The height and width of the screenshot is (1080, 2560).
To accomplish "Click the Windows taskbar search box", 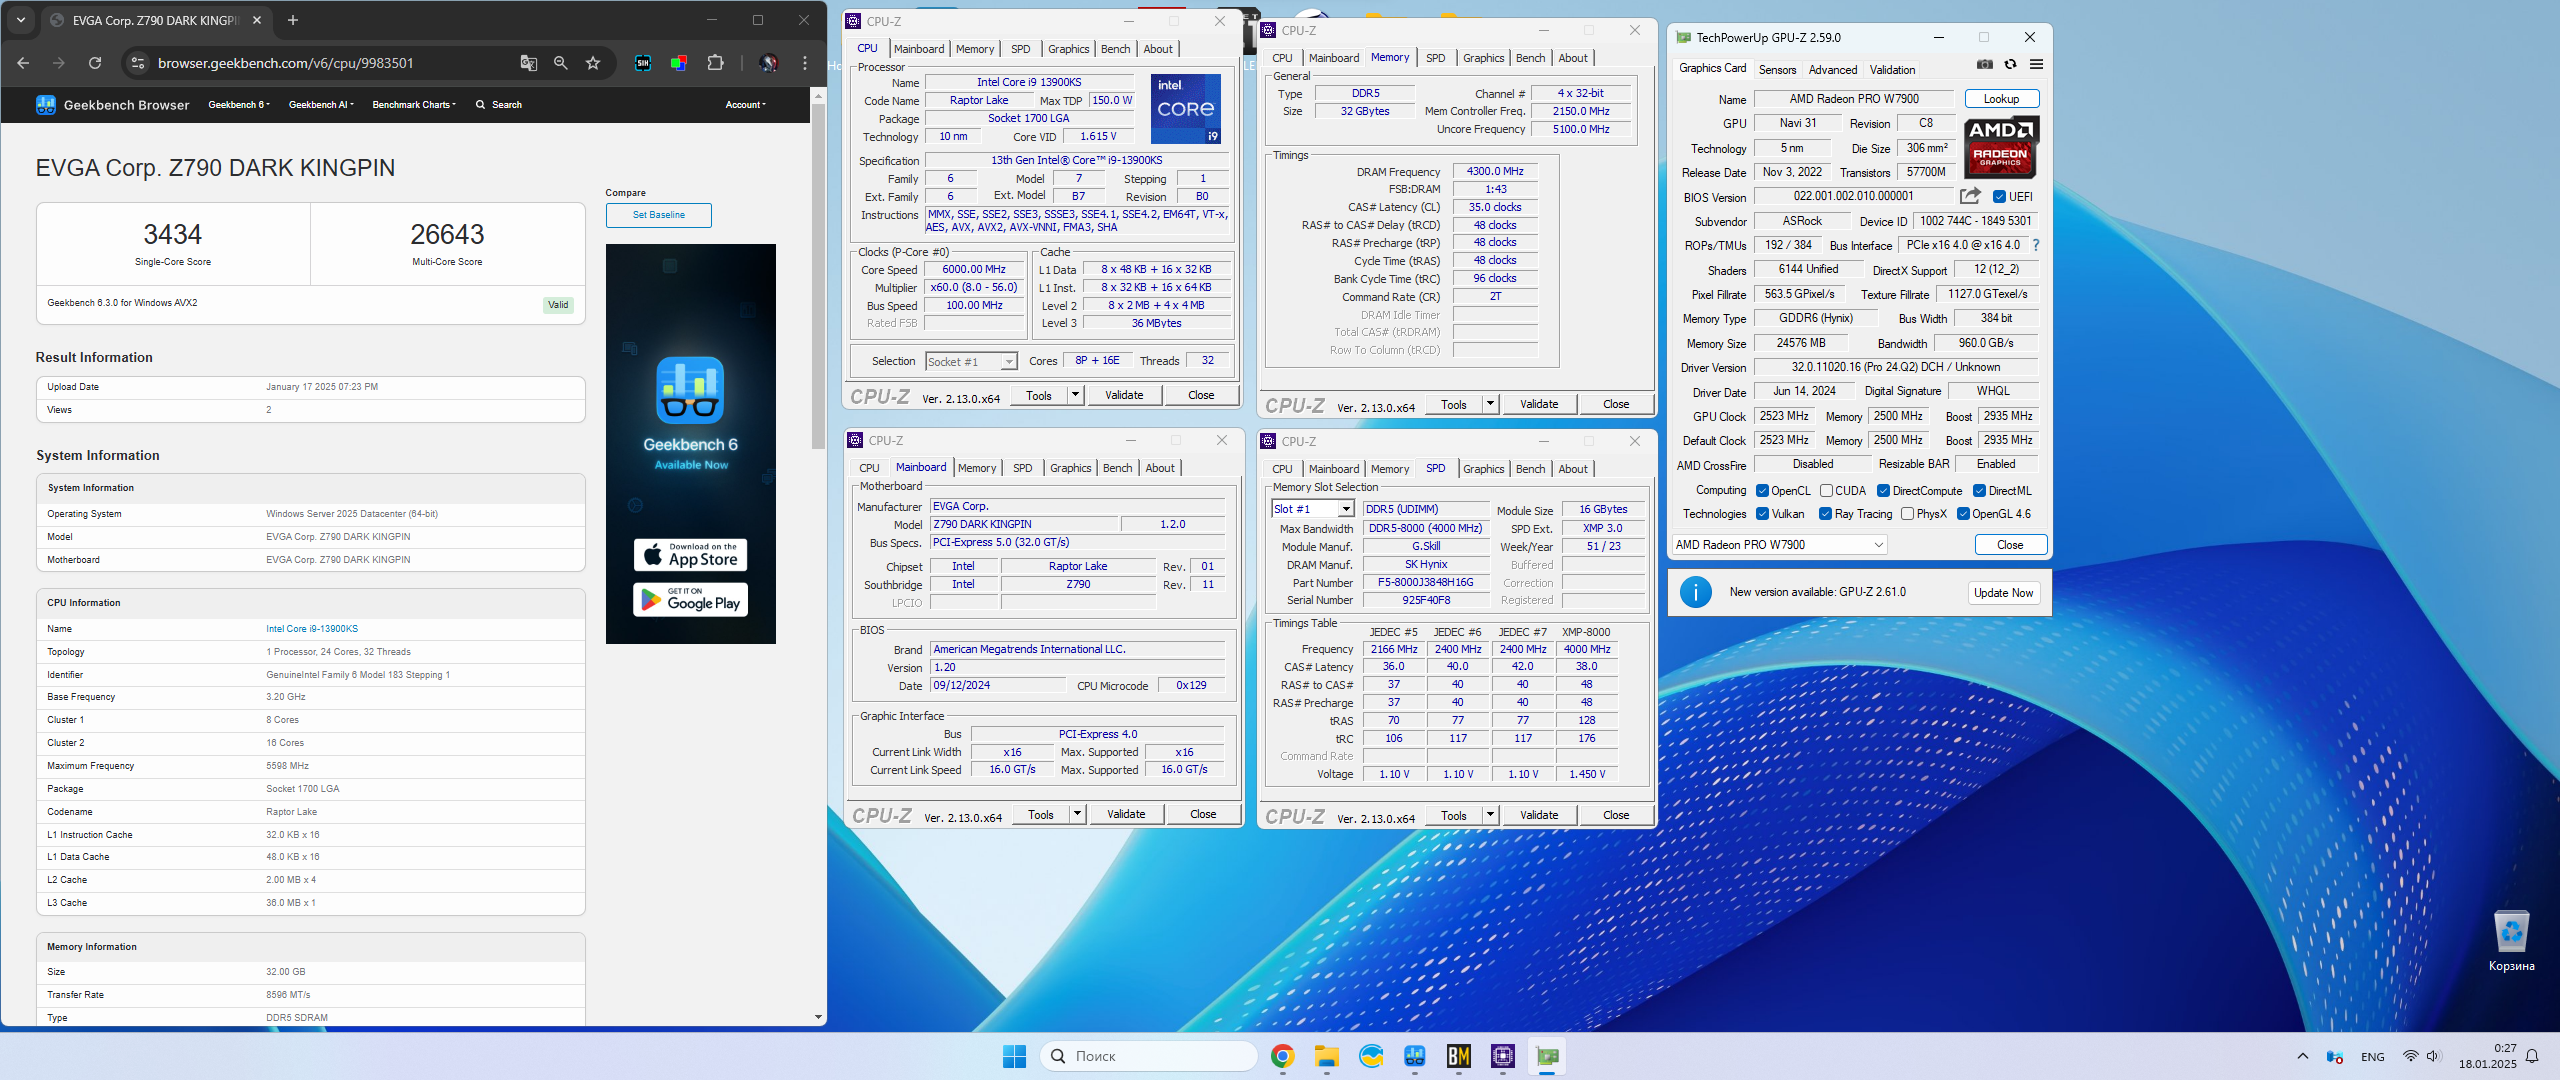I will point(1149,1056).
